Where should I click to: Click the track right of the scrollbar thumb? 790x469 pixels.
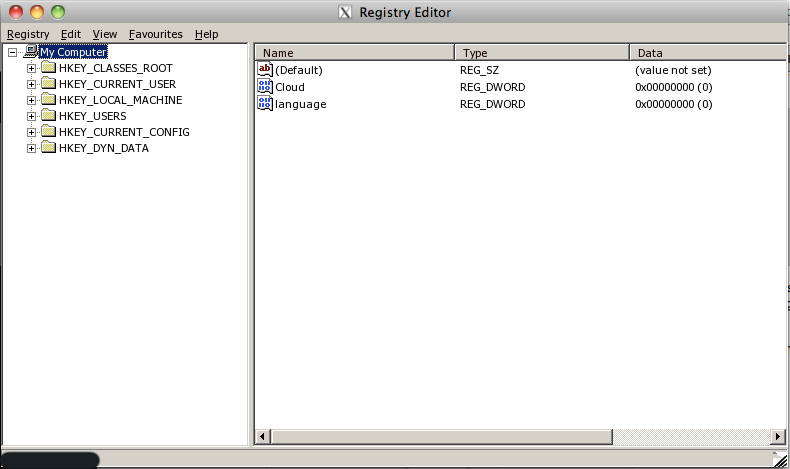(x=691, y=436)
